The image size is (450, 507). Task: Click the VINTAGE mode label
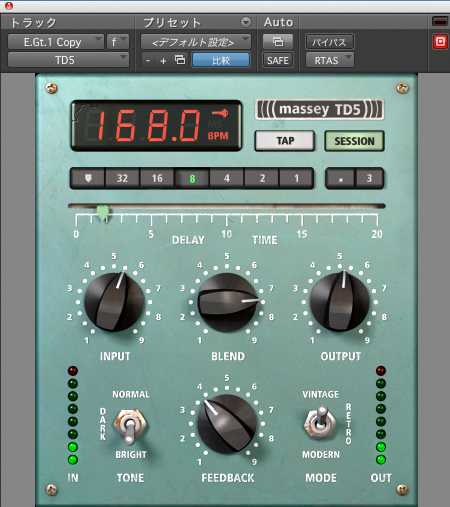coord(321,394)
